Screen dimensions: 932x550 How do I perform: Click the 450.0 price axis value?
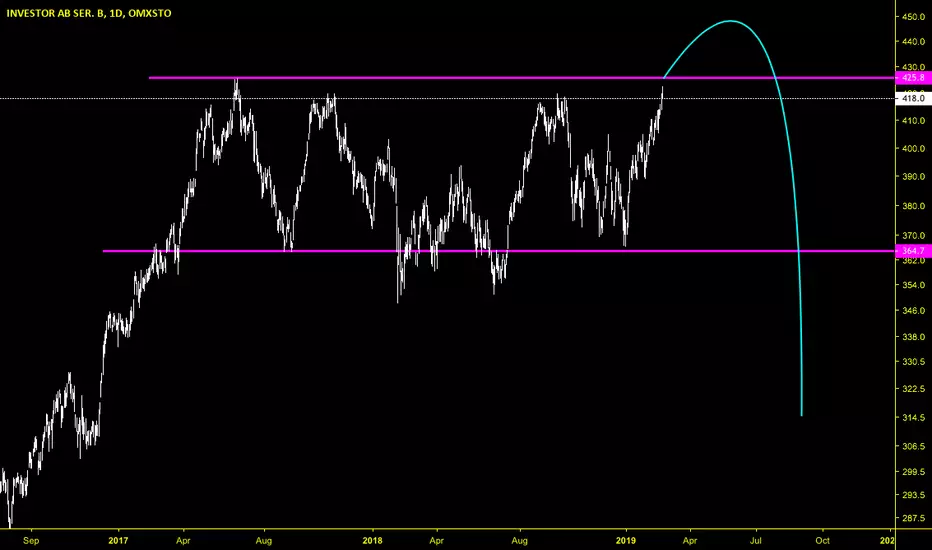914,17
